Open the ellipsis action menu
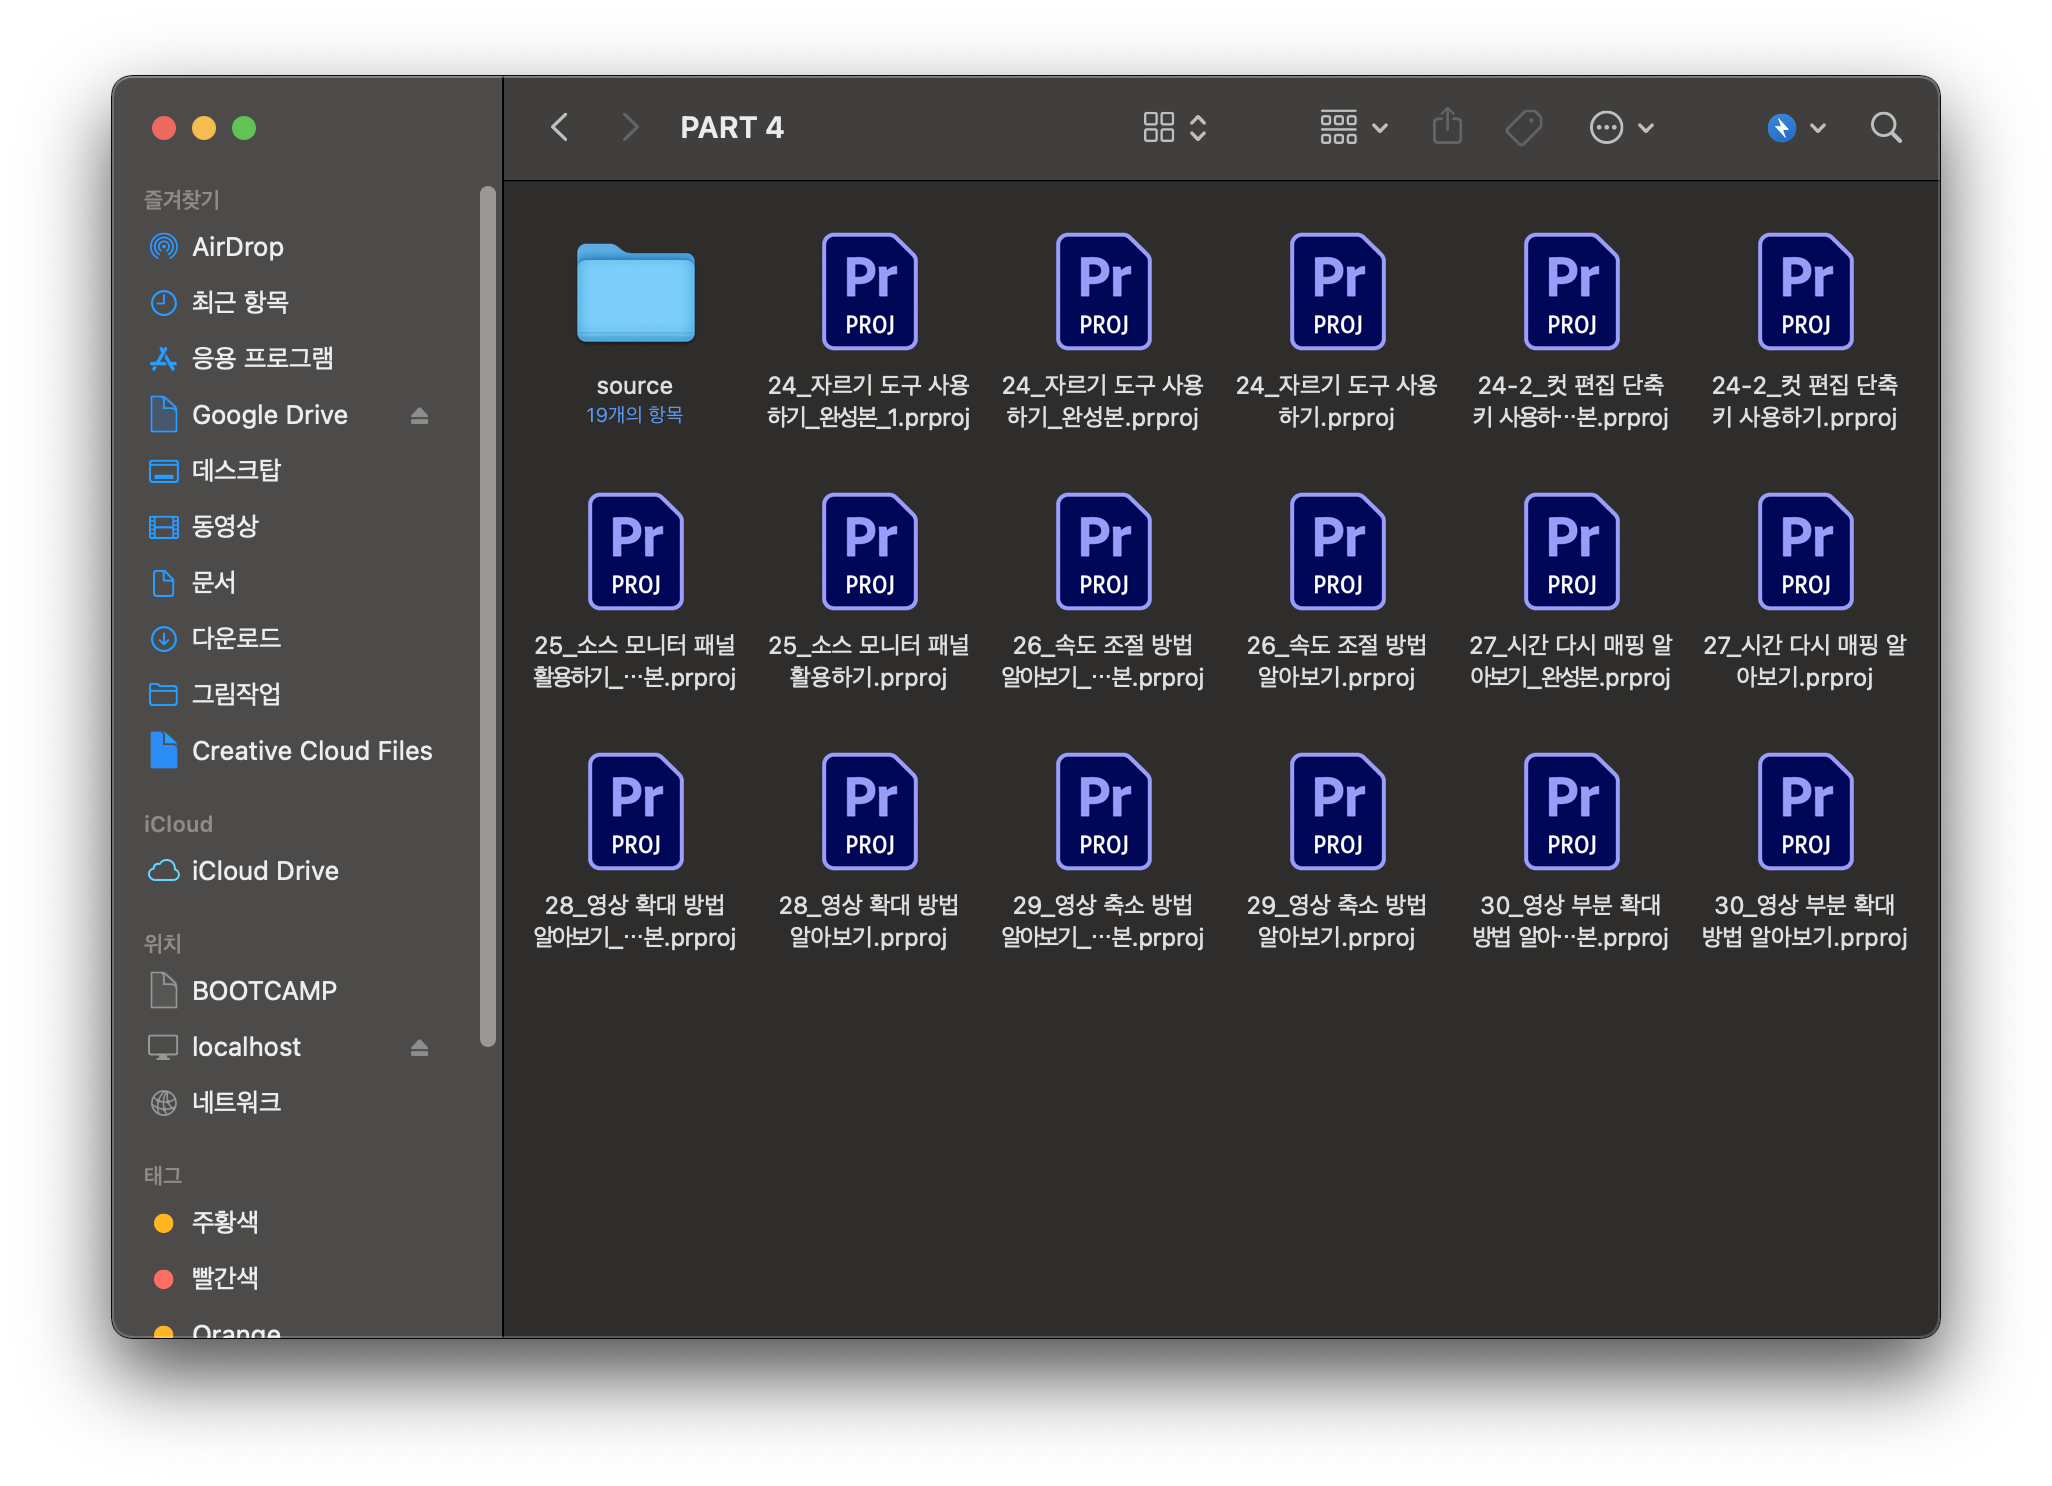 [1621, 127]
